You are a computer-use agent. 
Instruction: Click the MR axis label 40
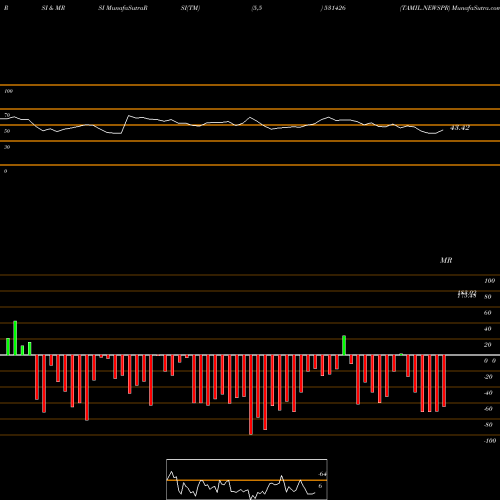488,329
